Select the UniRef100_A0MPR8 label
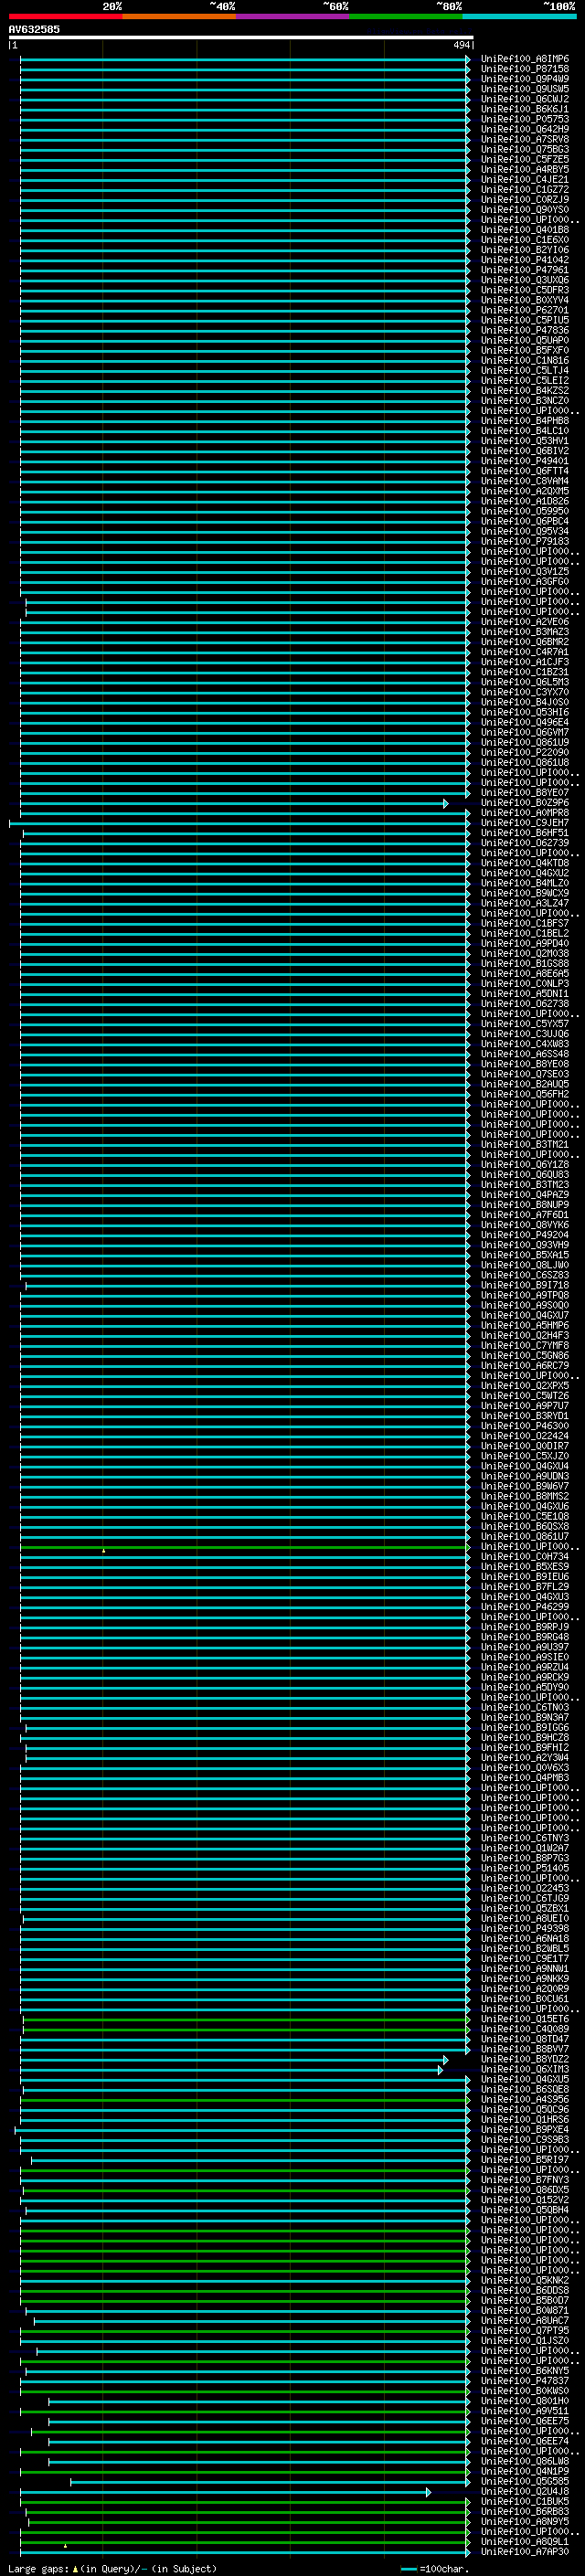 click(524, 813)
